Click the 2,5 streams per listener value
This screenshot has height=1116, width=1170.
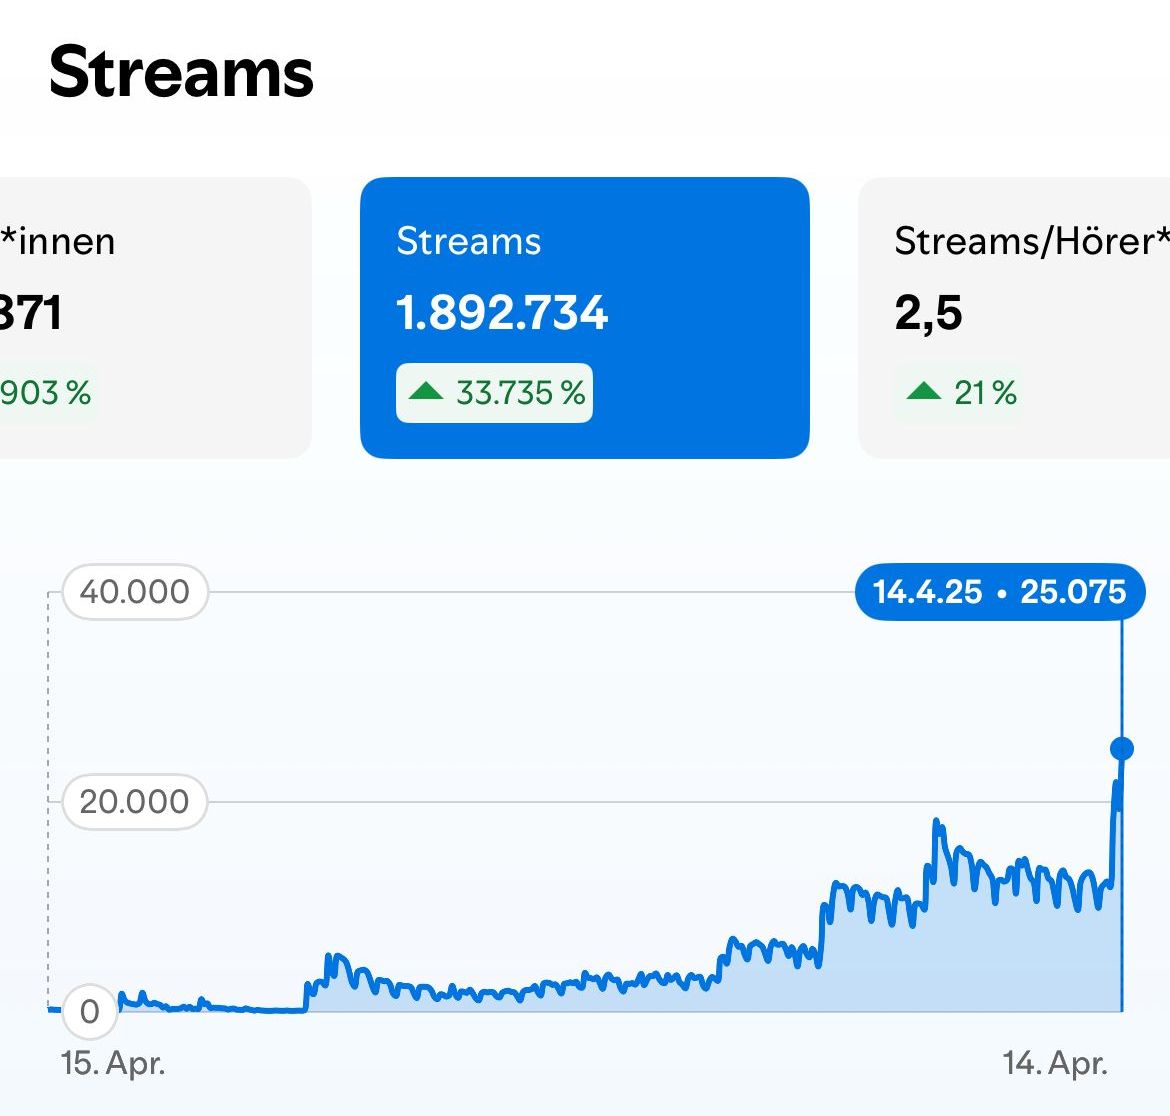tap(928, 313)
